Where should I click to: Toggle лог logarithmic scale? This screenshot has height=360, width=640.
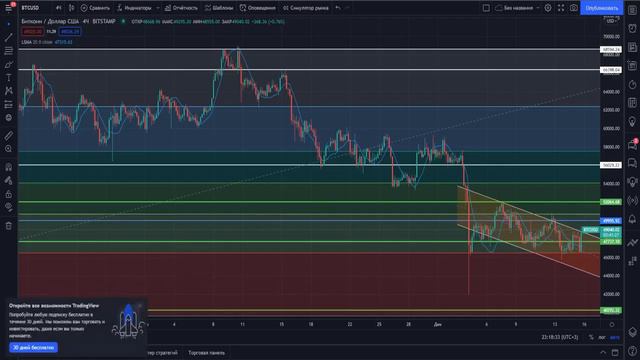[x=602, y=337]
